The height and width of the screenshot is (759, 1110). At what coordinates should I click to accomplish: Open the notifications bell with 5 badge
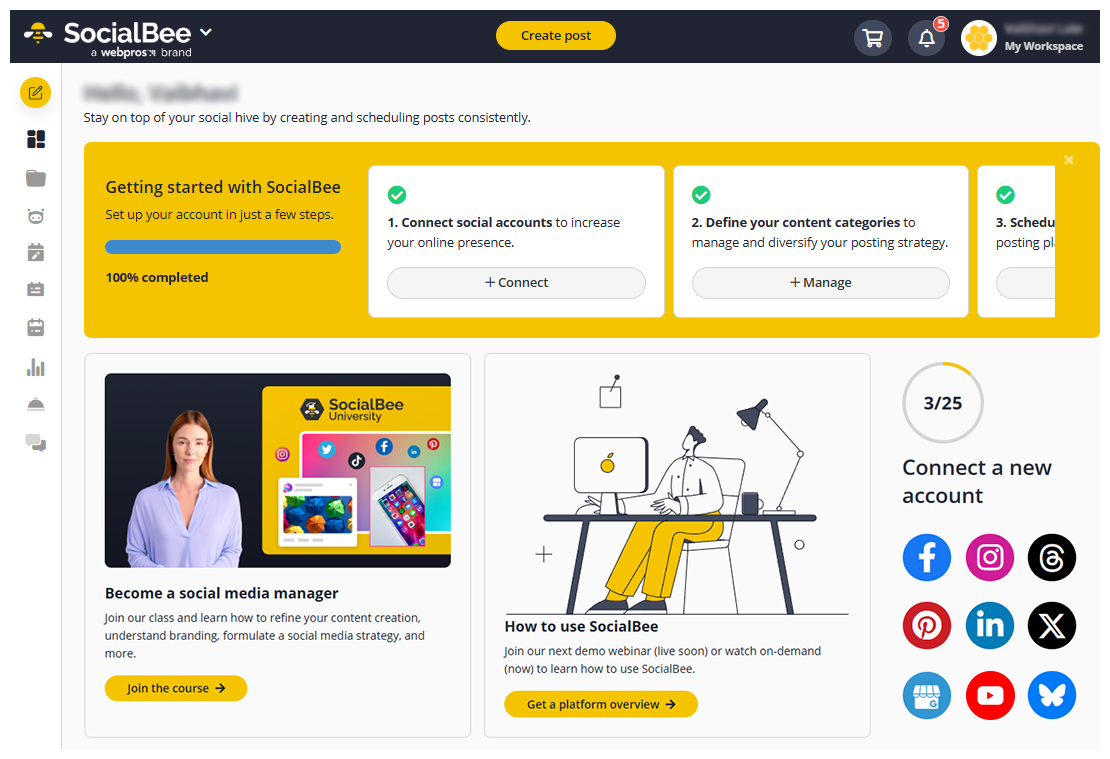pos(927,38)
